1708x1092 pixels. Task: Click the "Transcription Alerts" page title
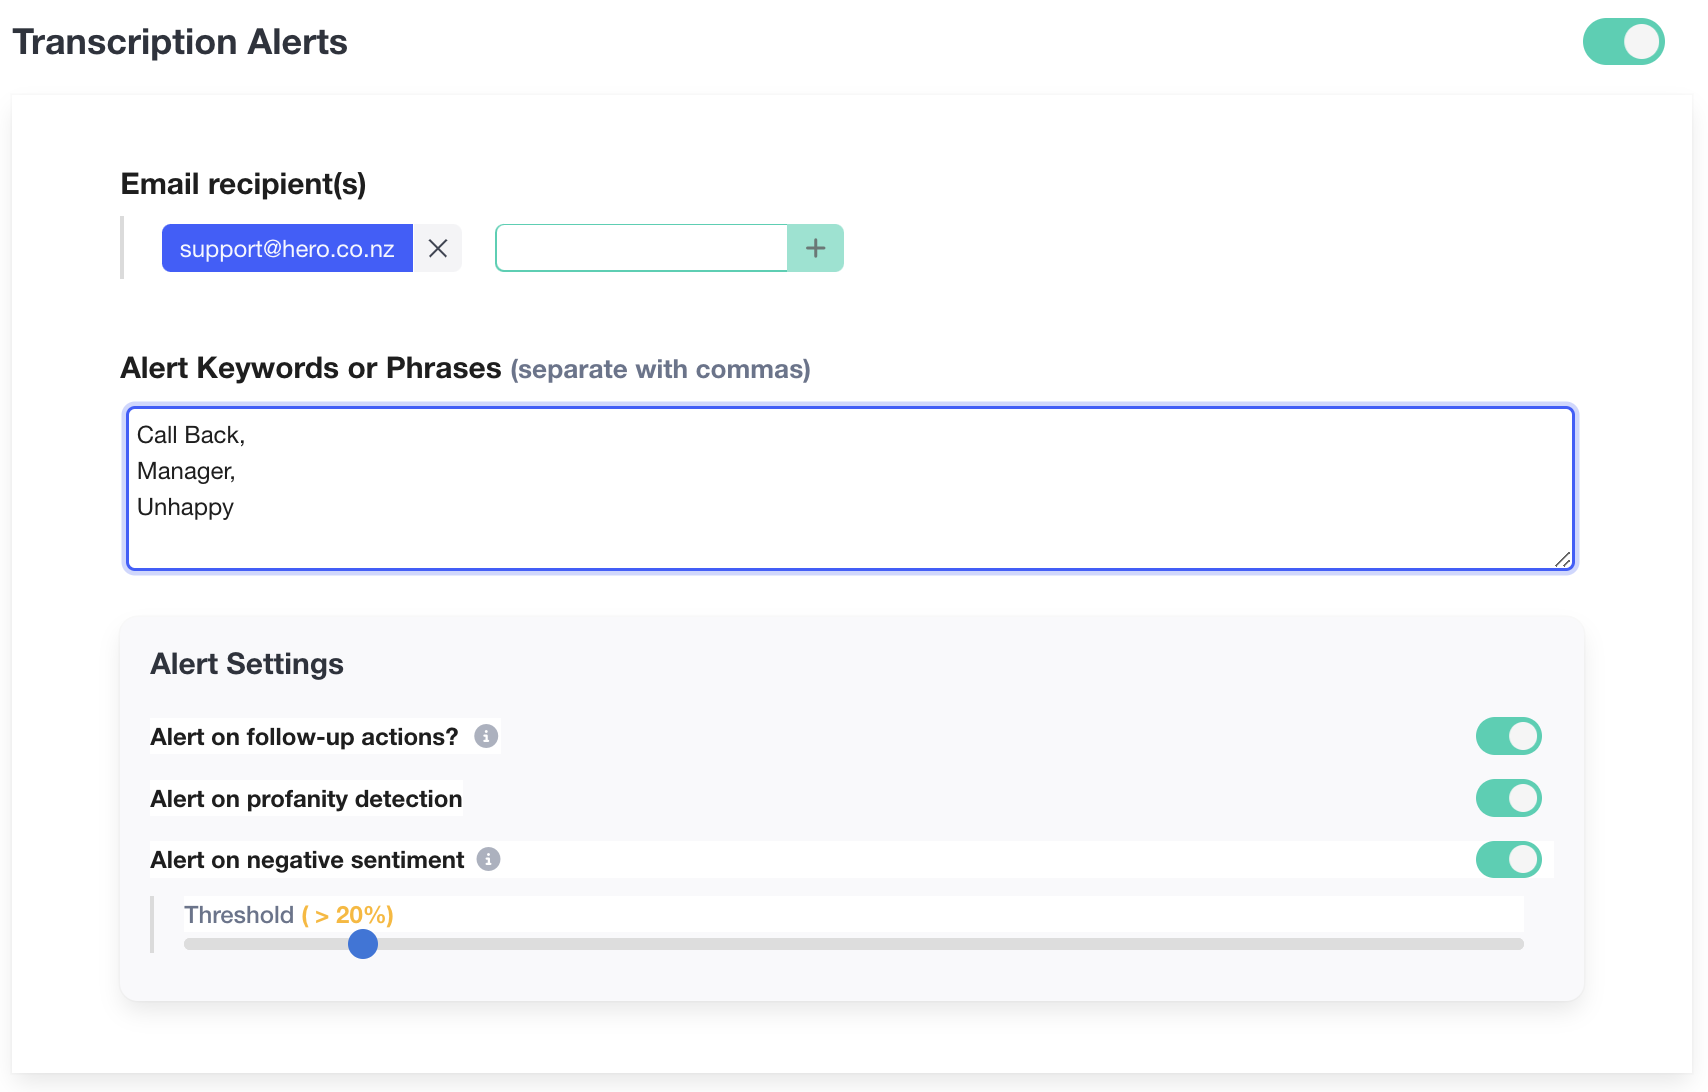coord(180,41)
